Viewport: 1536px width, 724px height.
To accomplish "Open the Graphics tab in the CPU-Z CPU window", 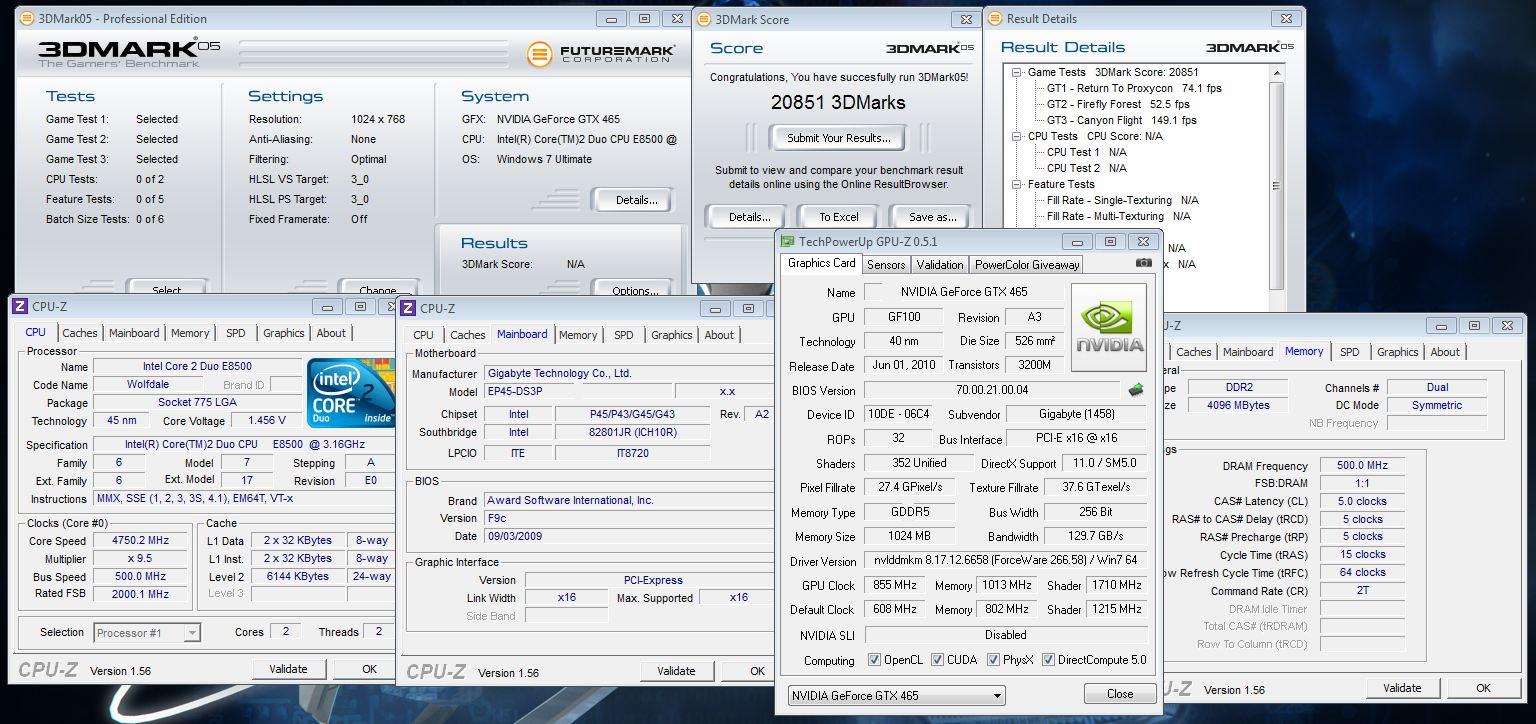I will point(284,333).
